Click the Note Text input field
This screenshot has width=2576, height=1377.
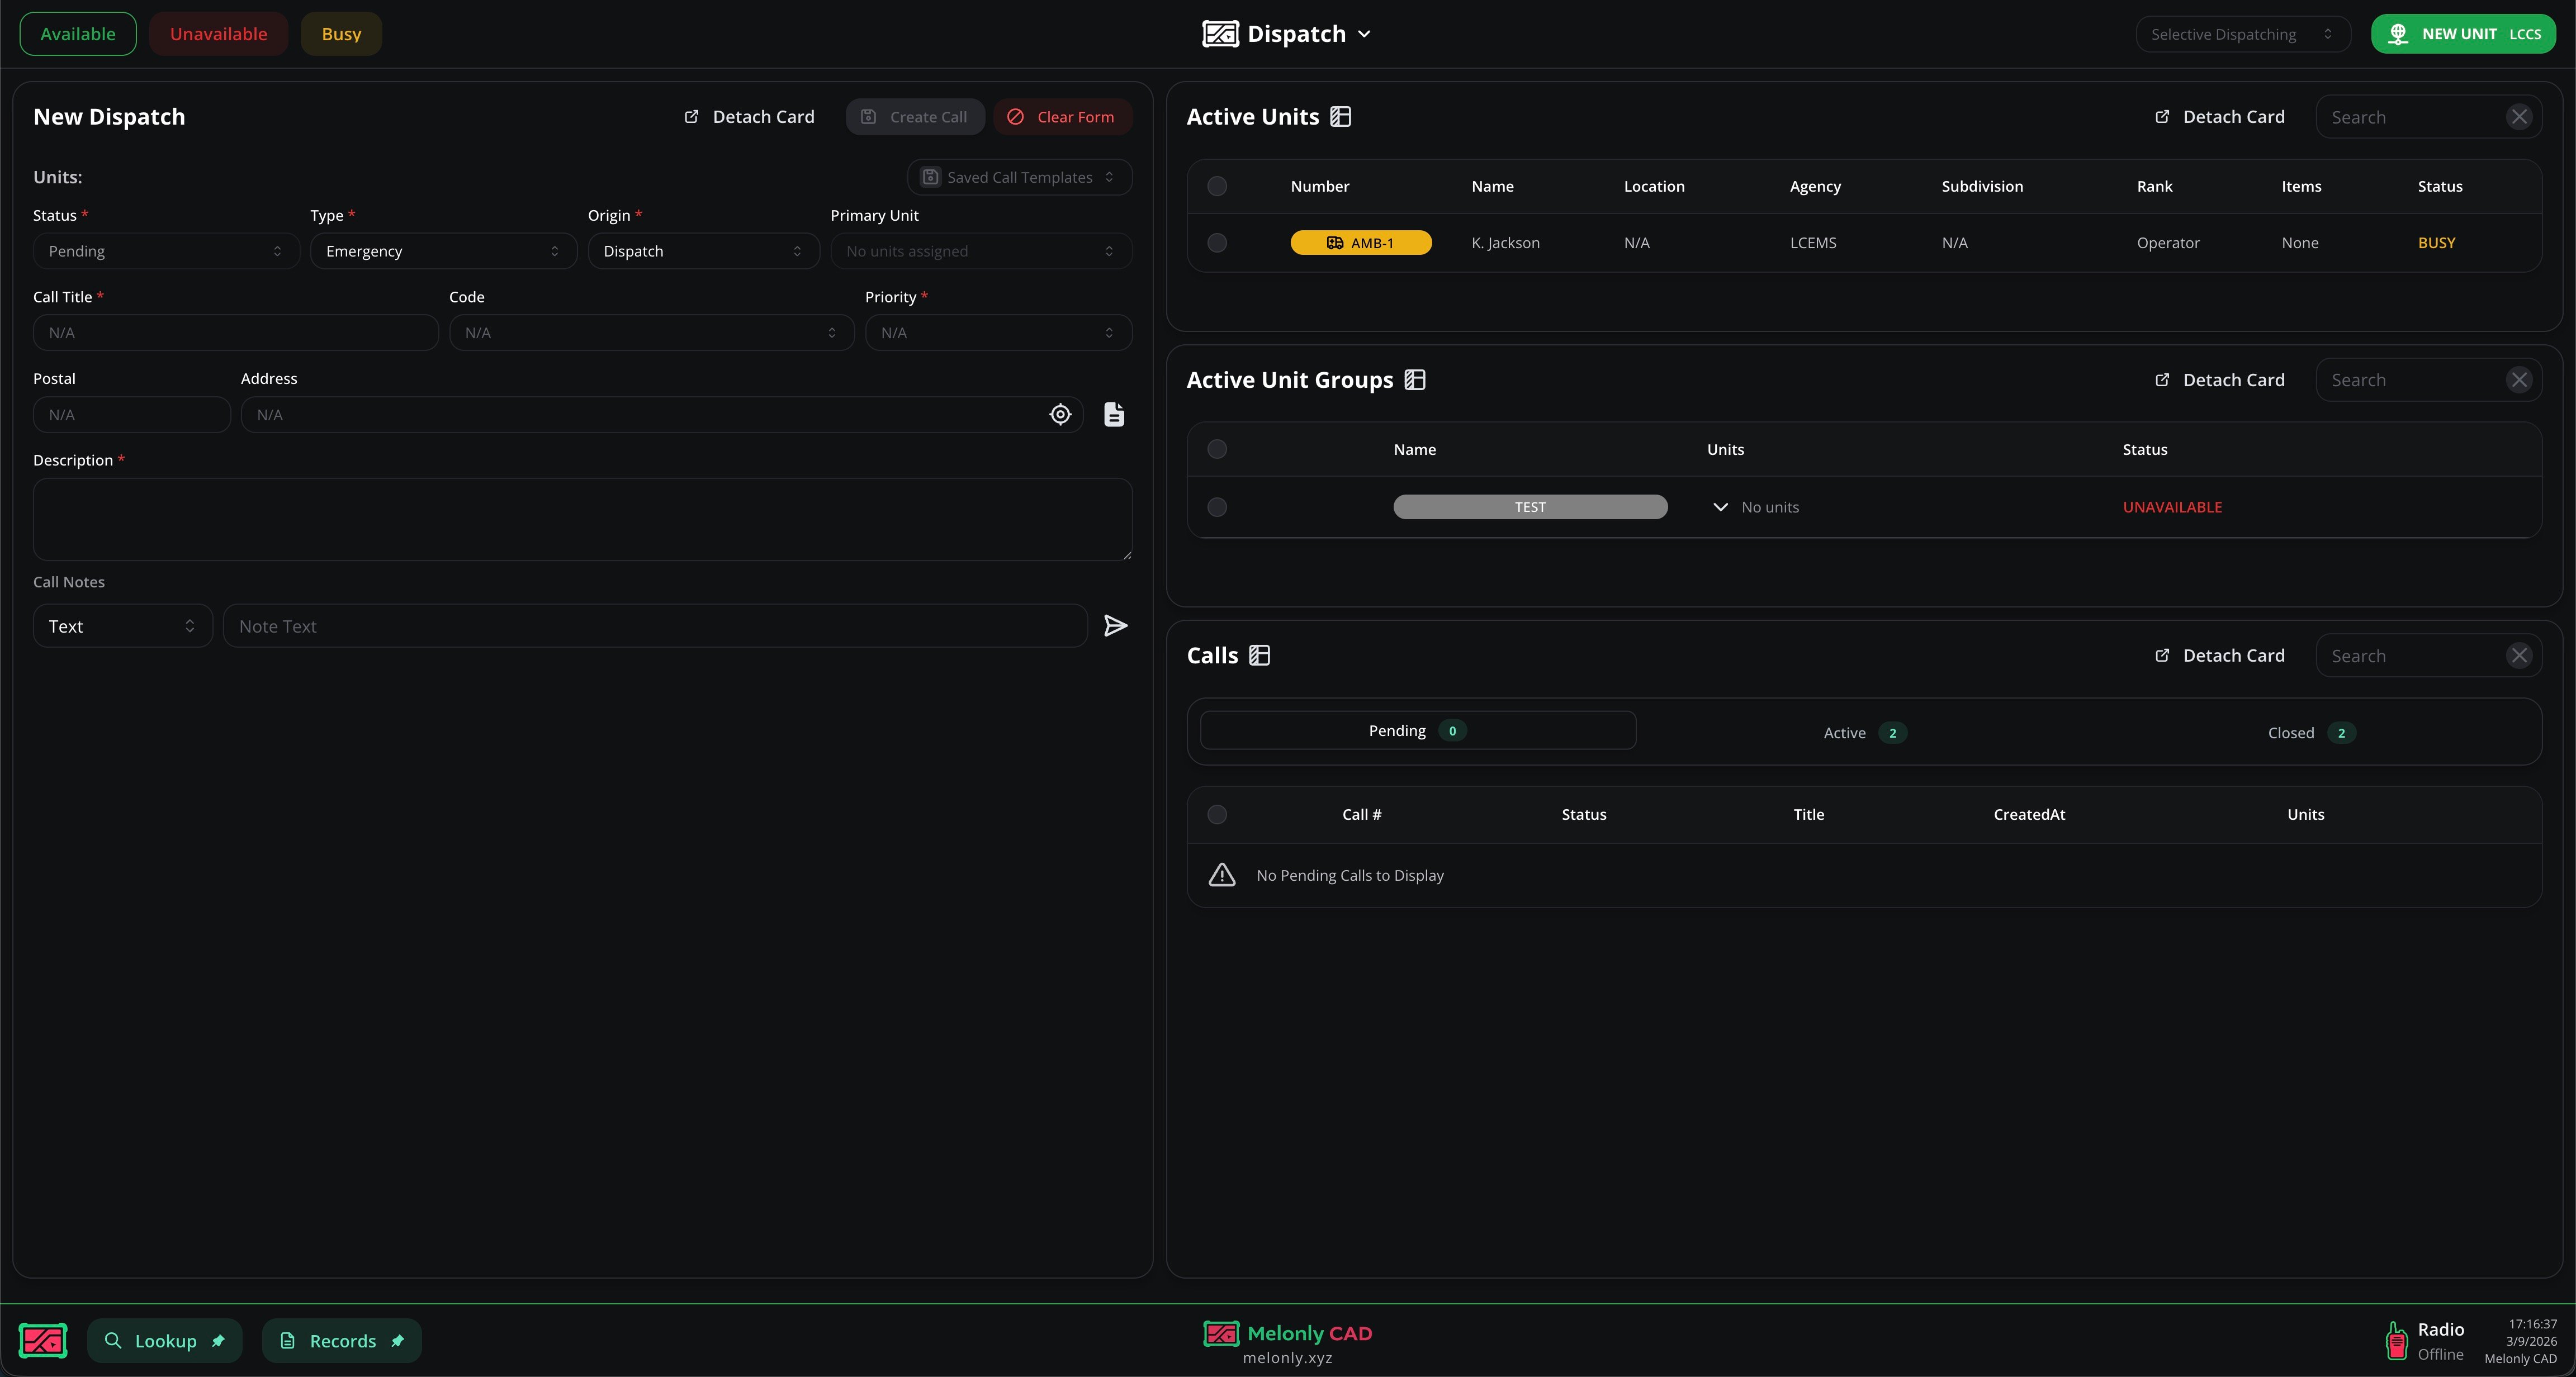pos(655,626)
